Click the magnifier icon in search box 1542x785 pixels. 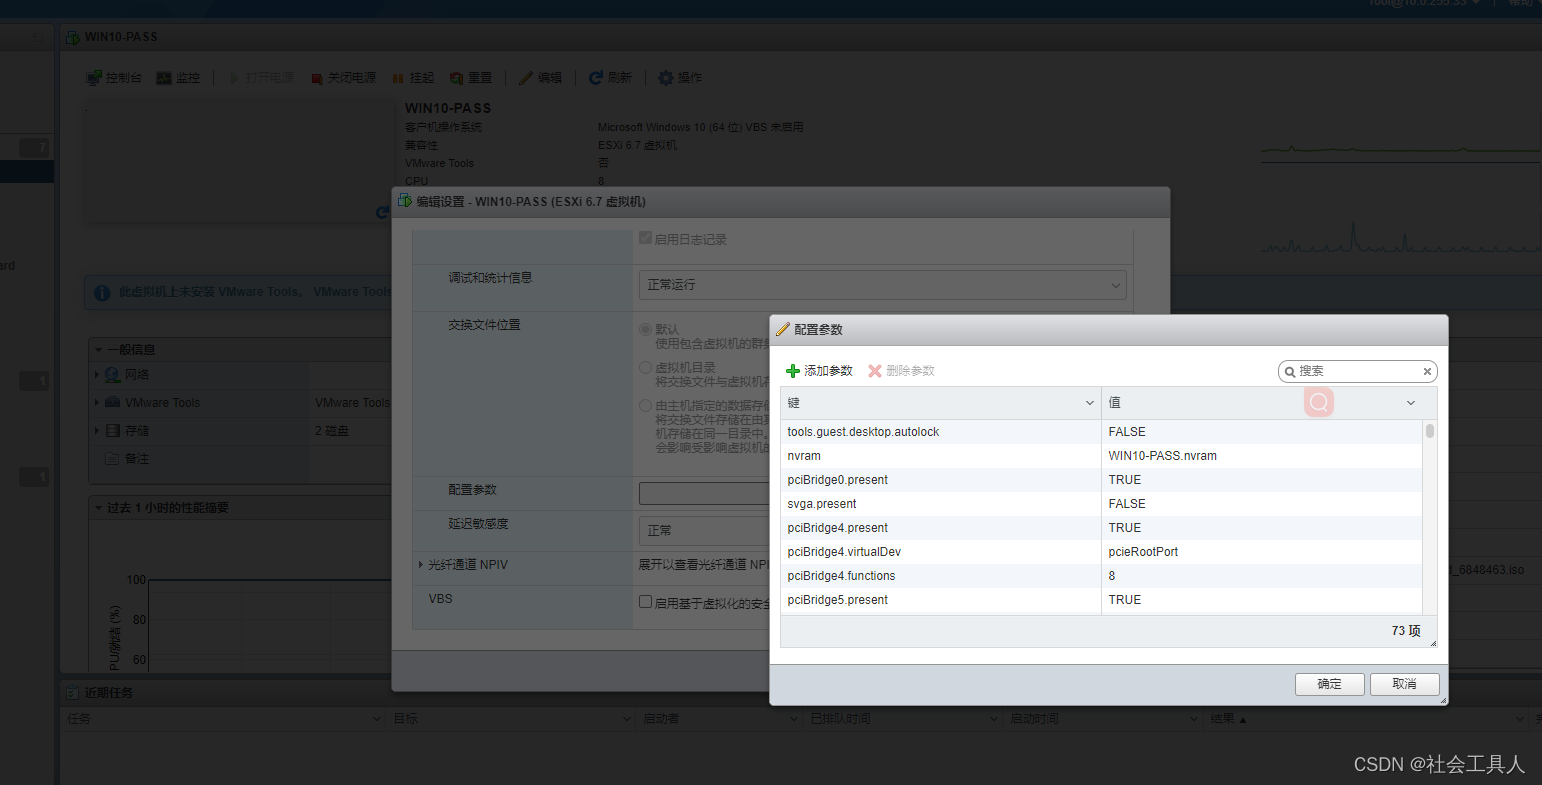(x=1290, y=372)
